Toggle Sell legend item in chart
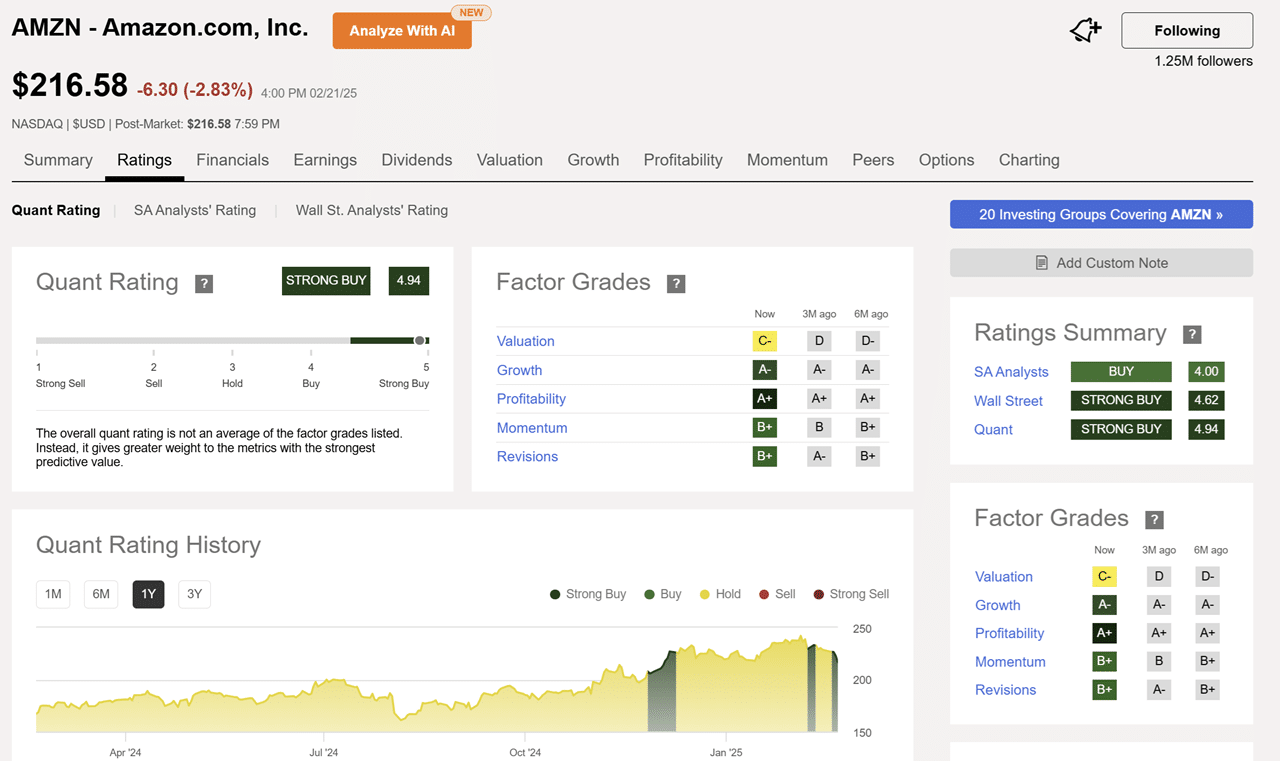The image size is (1280, 761). point(777,594)
